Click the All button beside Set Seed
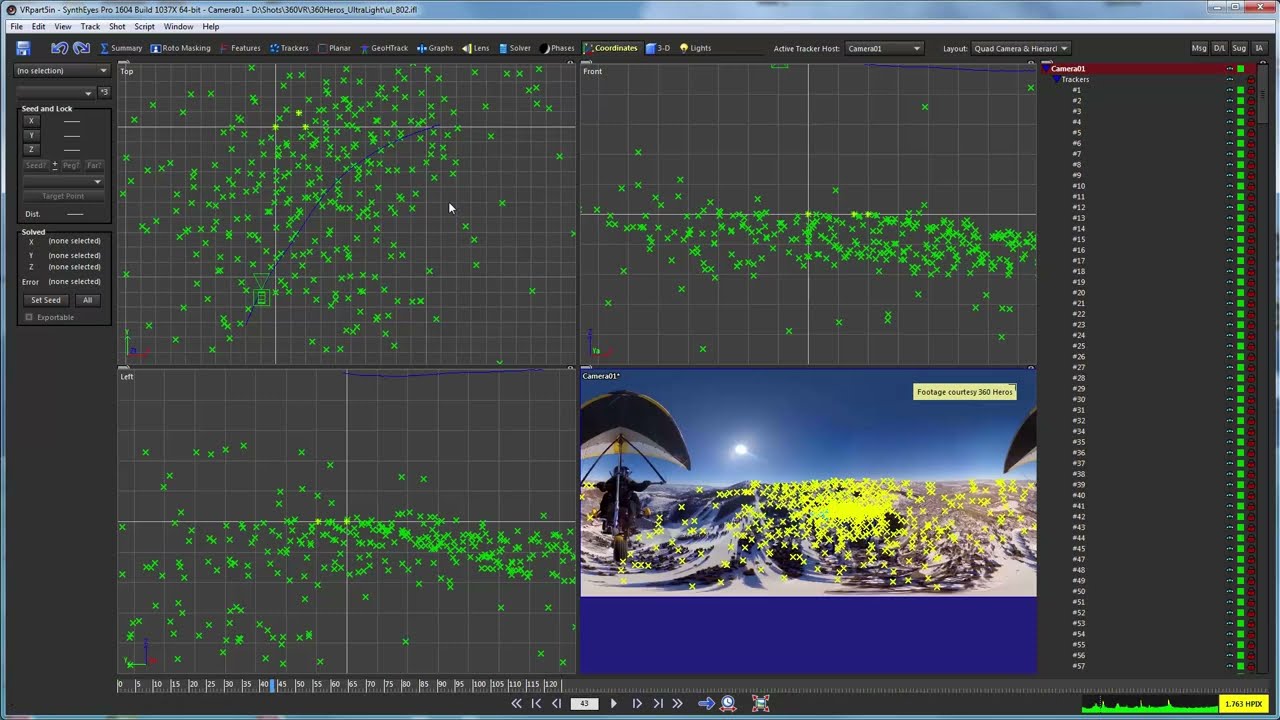Viewport: 1280px width, 720px height. 87,300
